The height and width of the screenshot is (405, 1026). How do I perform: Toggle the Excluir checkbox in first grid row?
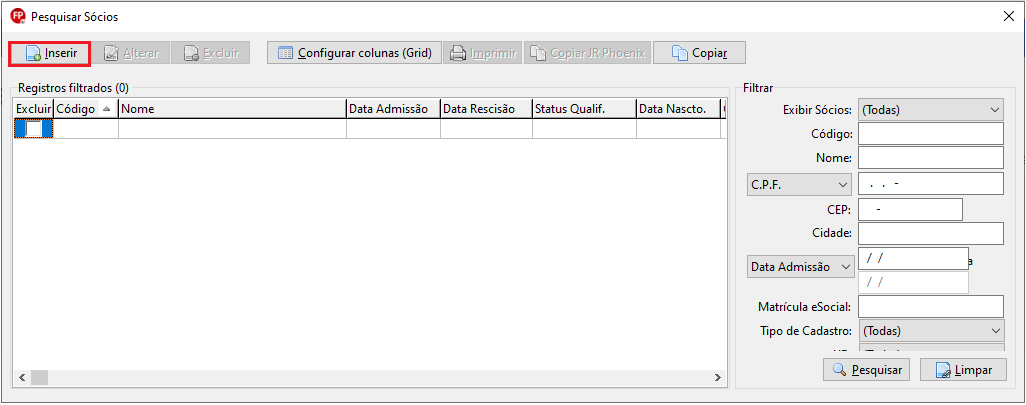(33, 129)
